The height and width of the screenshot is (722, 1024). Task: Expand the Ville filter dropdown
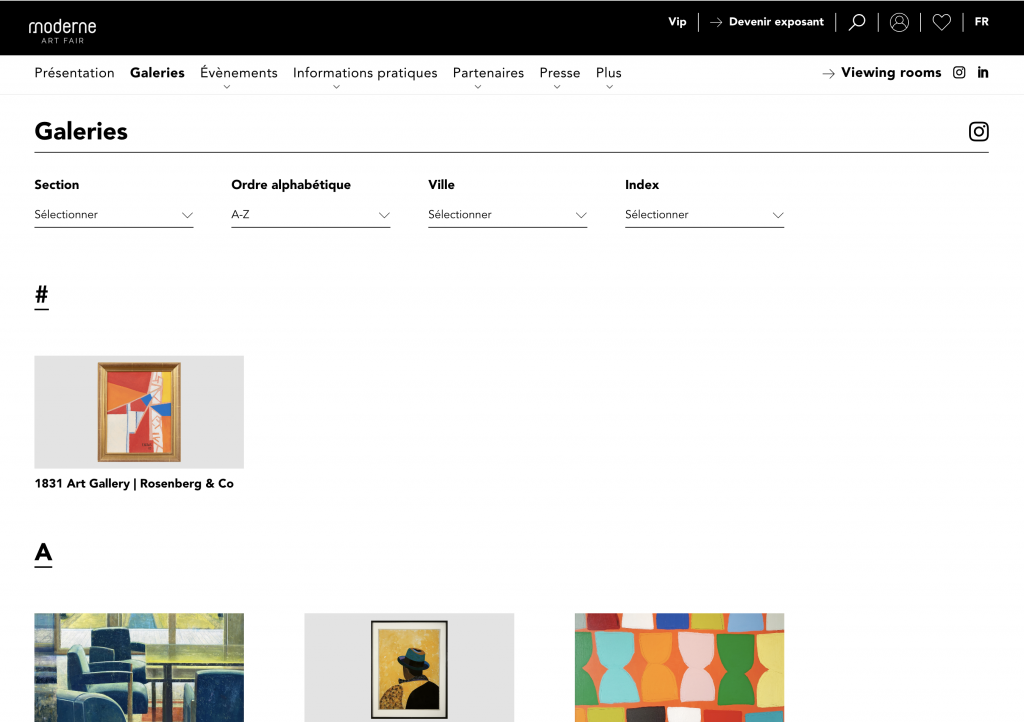click(x=507, y=214)
